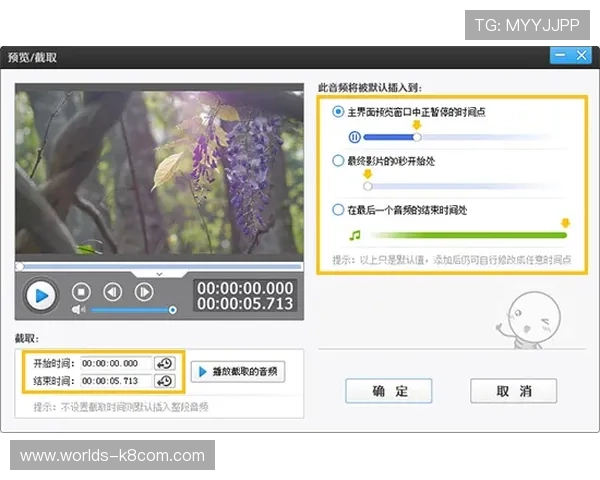Click the 播放截取的音频 button
This screenshot has height=480, width=600.
pos(237,372)
